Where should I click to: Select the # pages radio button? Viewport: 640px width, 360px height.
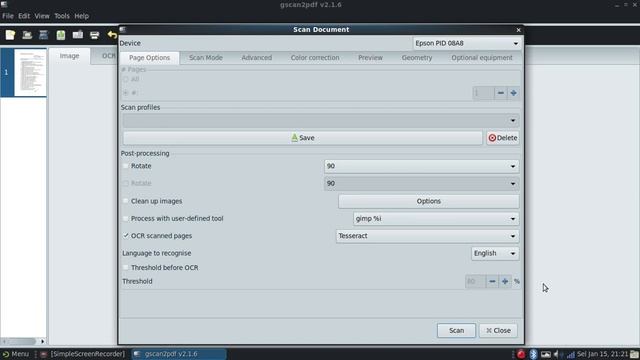126,93
